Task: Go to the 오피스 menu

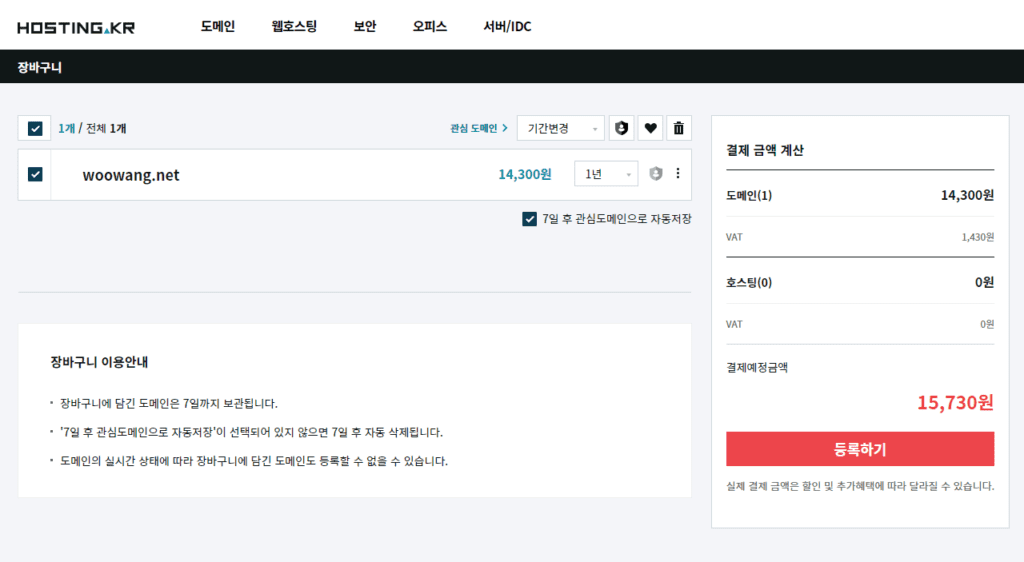Action: pyautogui.click(x=430, y=26)
